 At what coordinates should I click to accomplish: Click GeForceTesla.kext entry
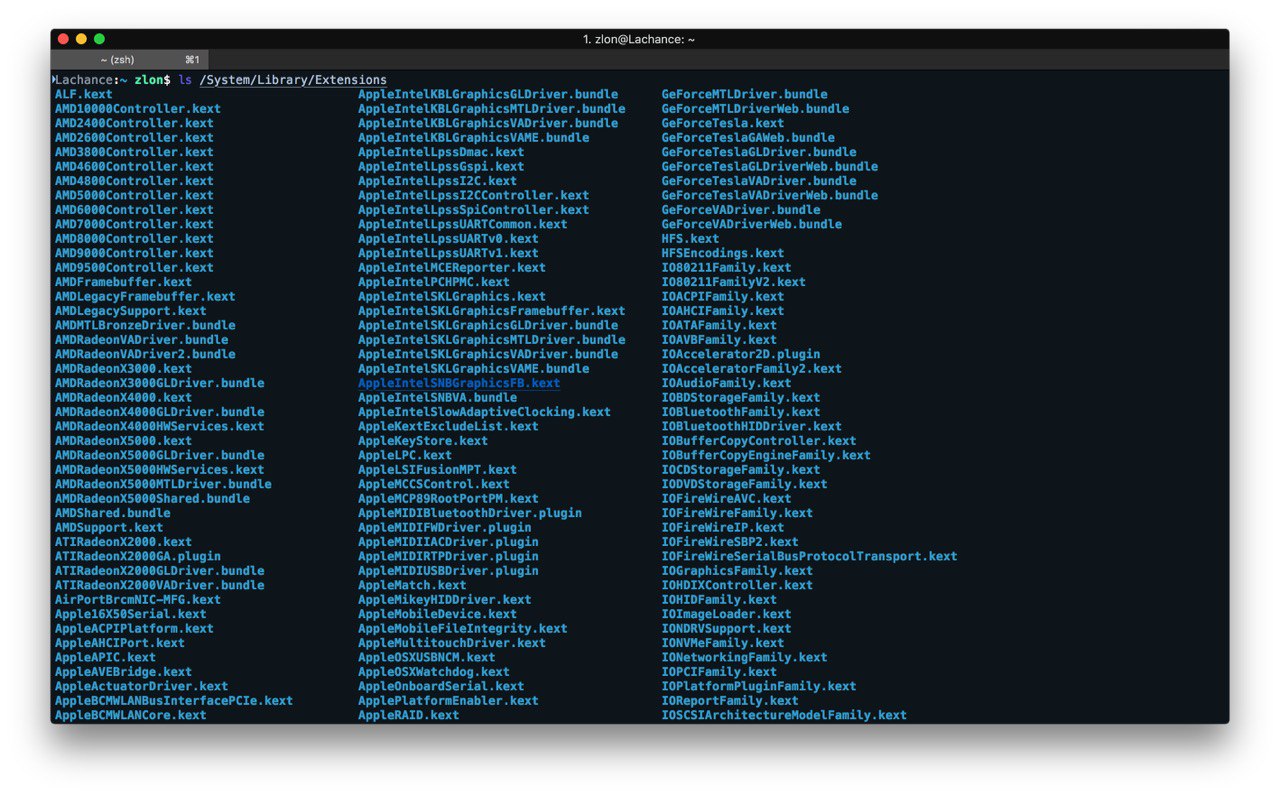[723, 123]
